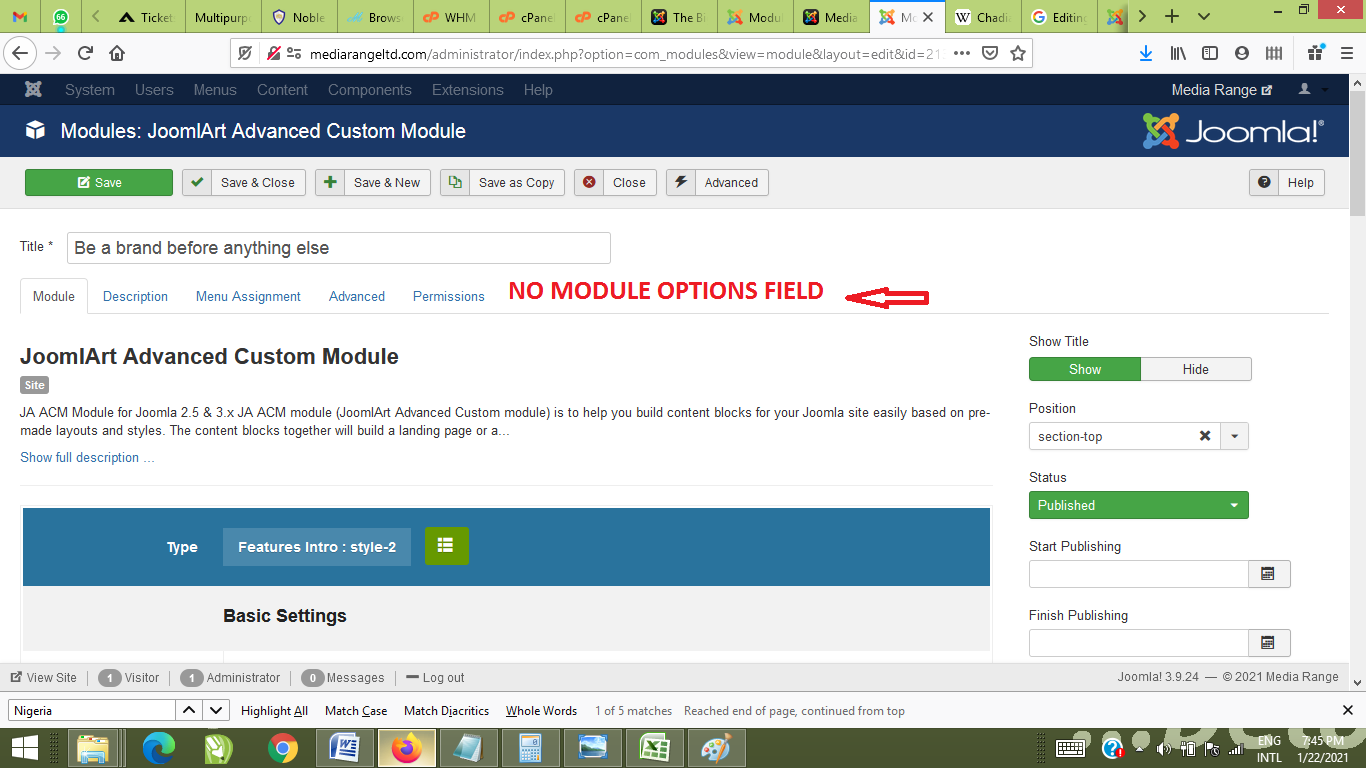Go to the Firefox home page

(117, 53)
